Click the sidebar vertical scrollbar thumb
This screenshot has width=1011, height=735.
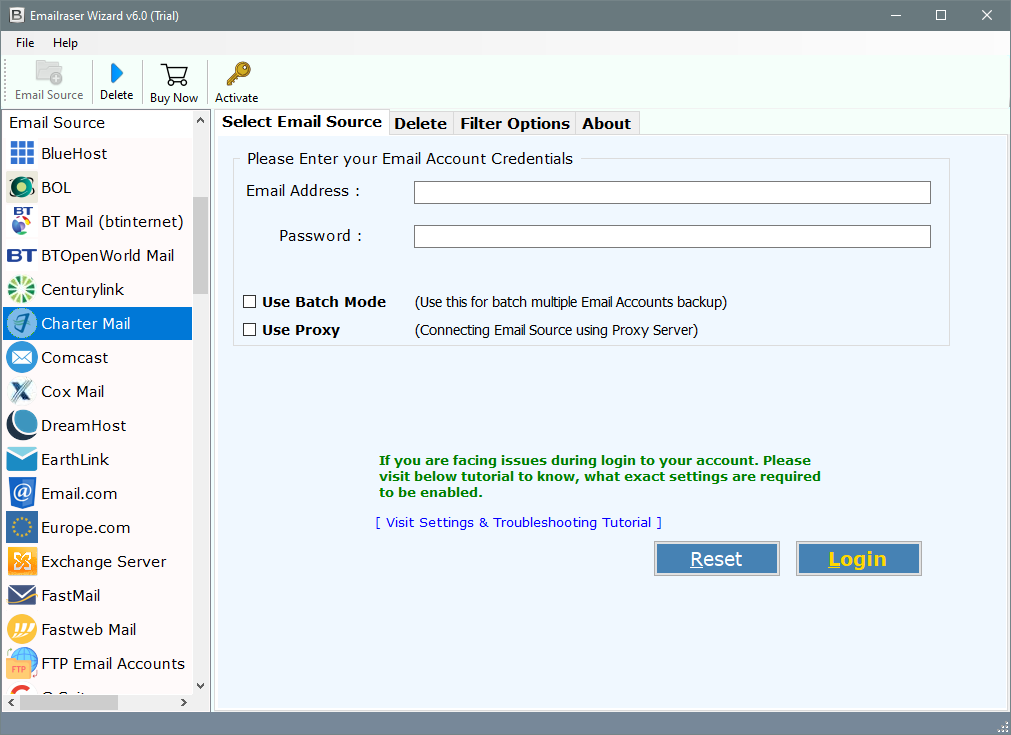pyautogui.click(x=201, y=245)
